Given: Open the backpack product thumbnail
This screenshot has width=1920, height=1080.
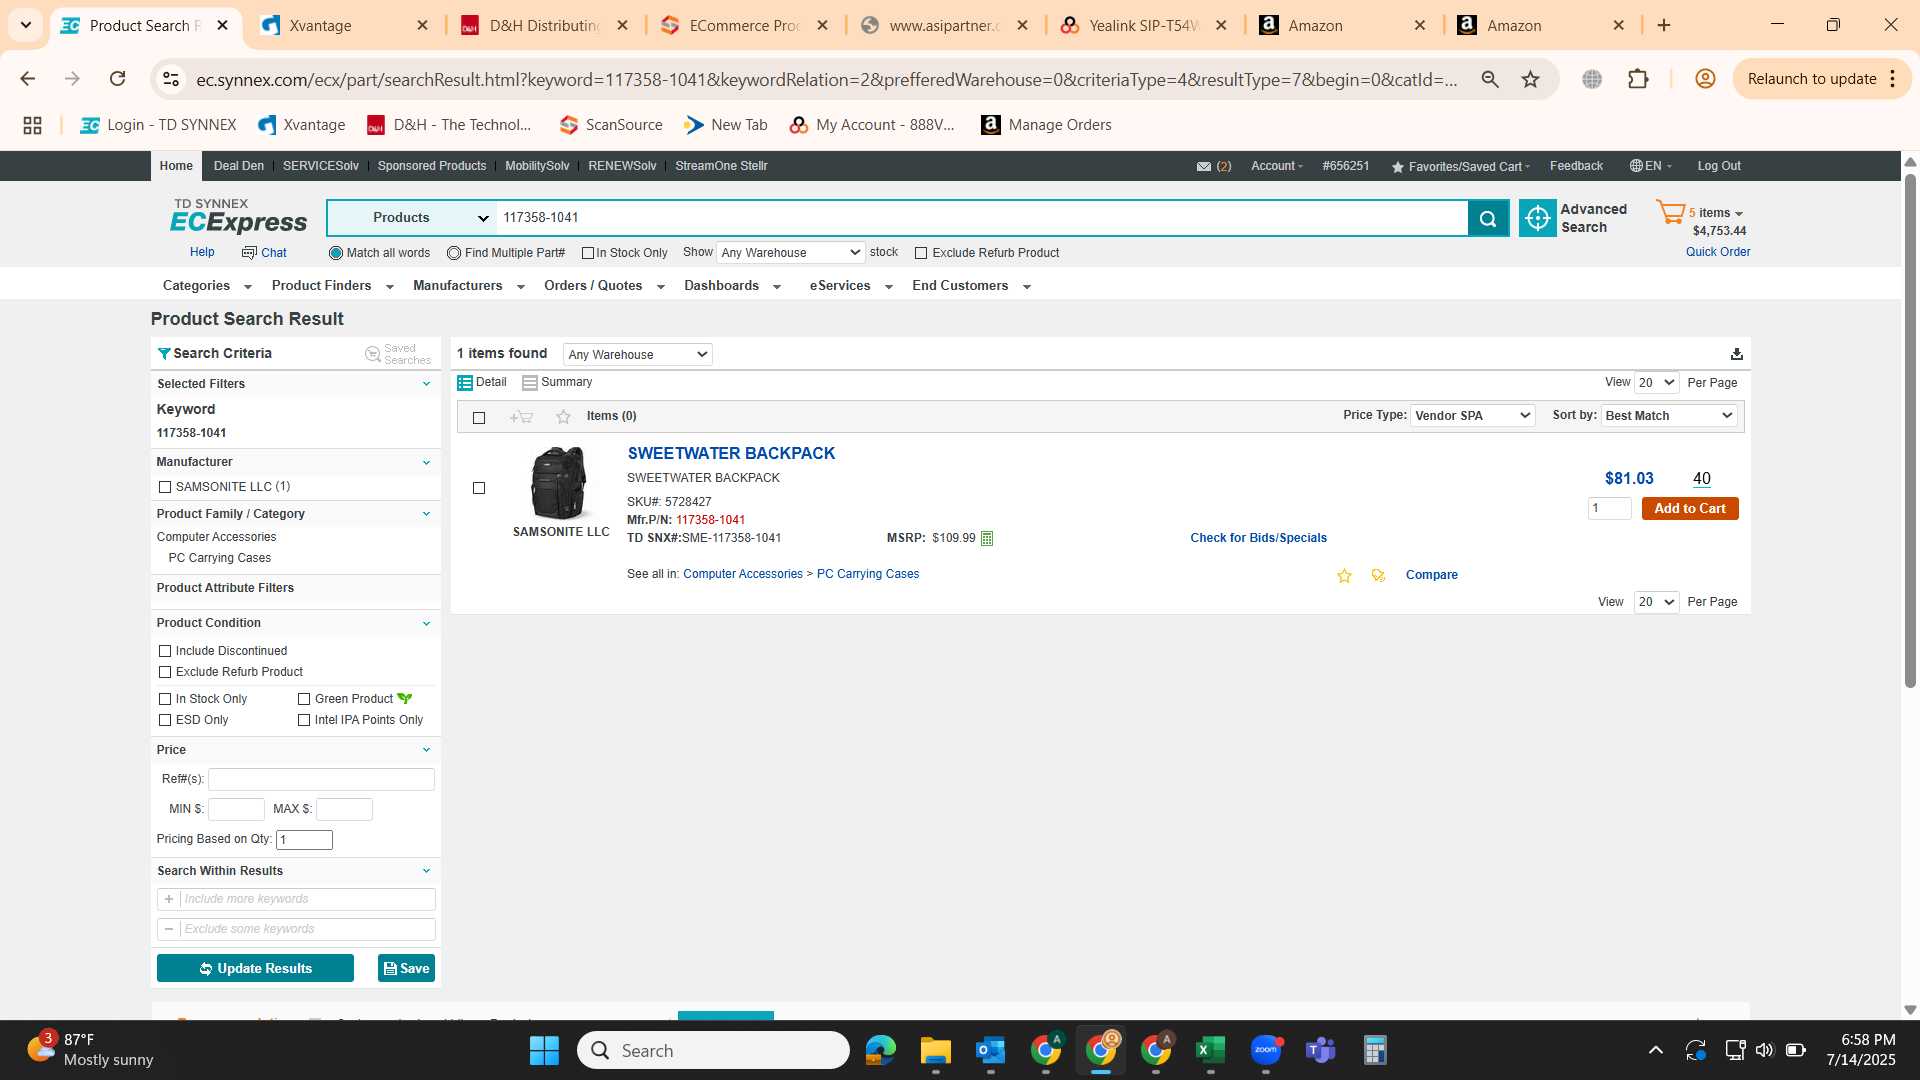Looking at the screenshot, I should 558,483.
